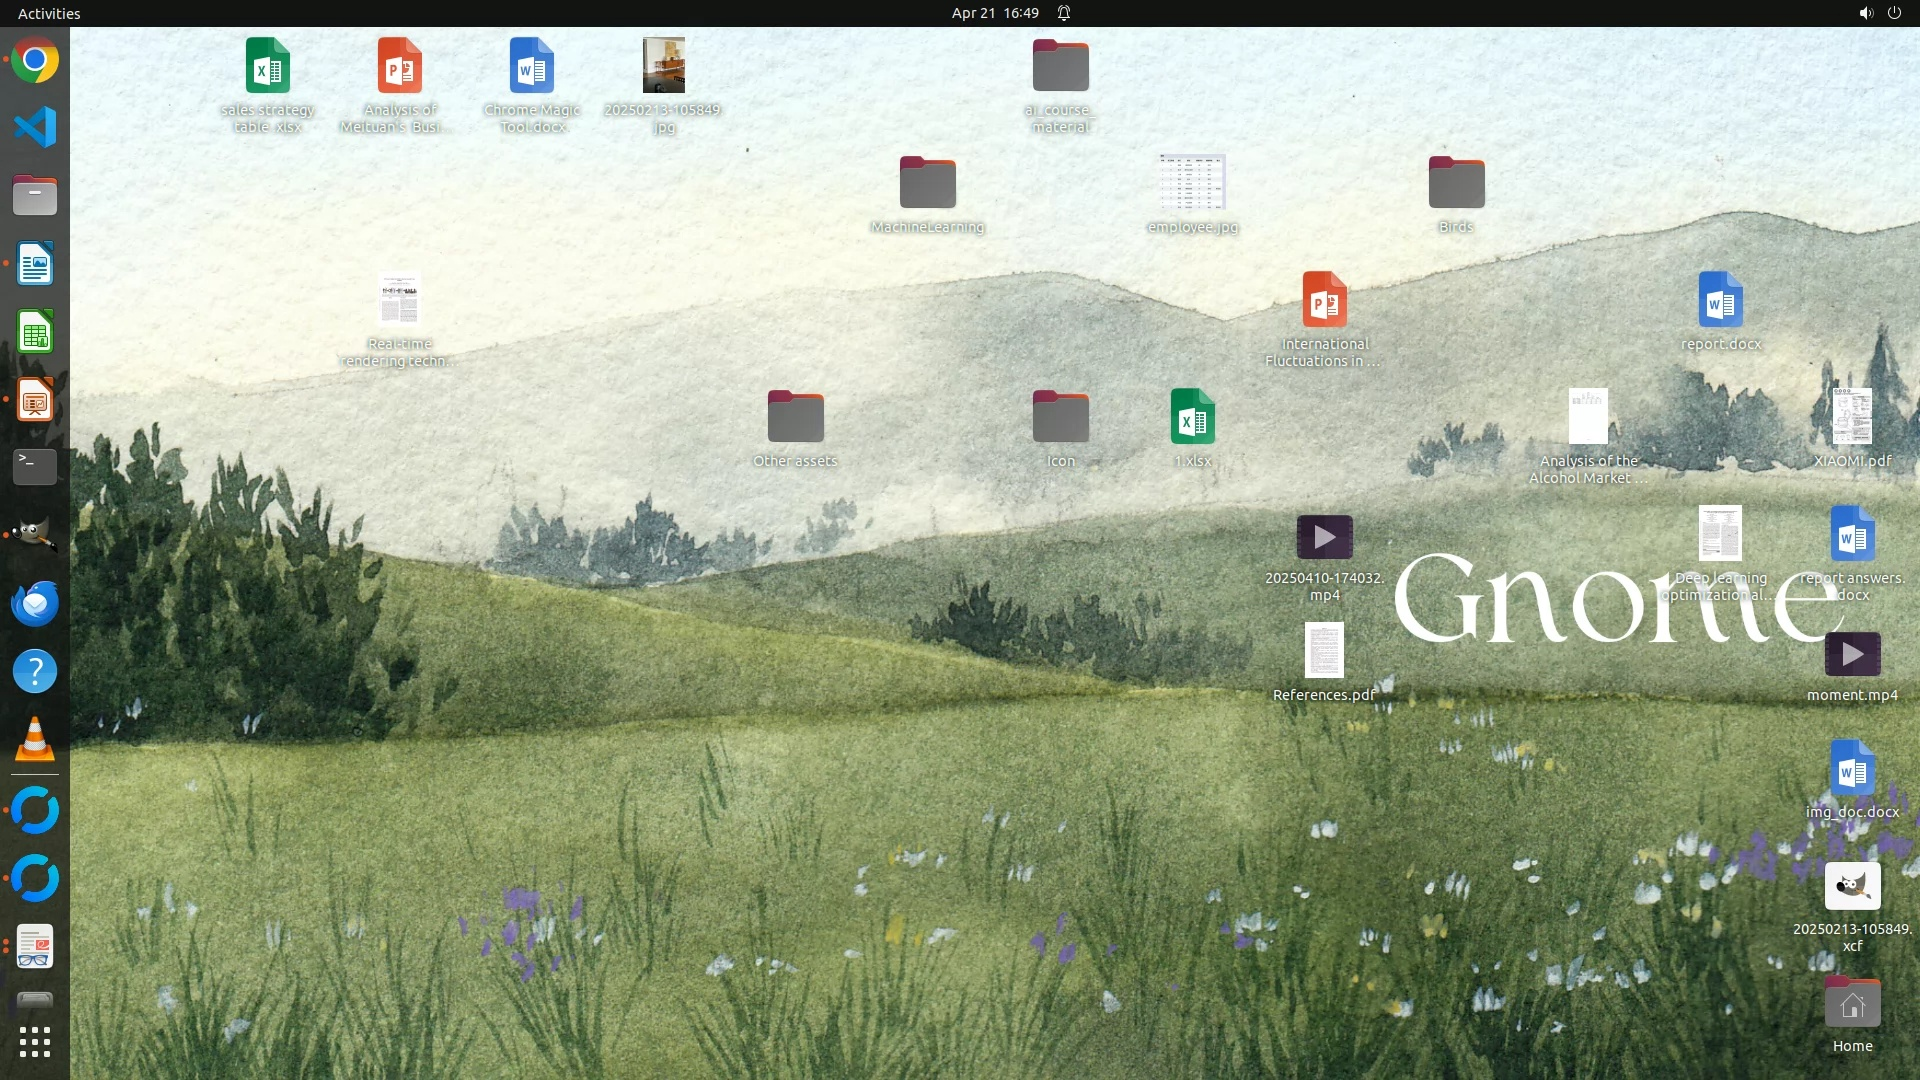Launch GIMP from the dock
Image resolution: width=1920 pixels, height=1080 pixels.
pyautogui.click(x=35, y=535)
